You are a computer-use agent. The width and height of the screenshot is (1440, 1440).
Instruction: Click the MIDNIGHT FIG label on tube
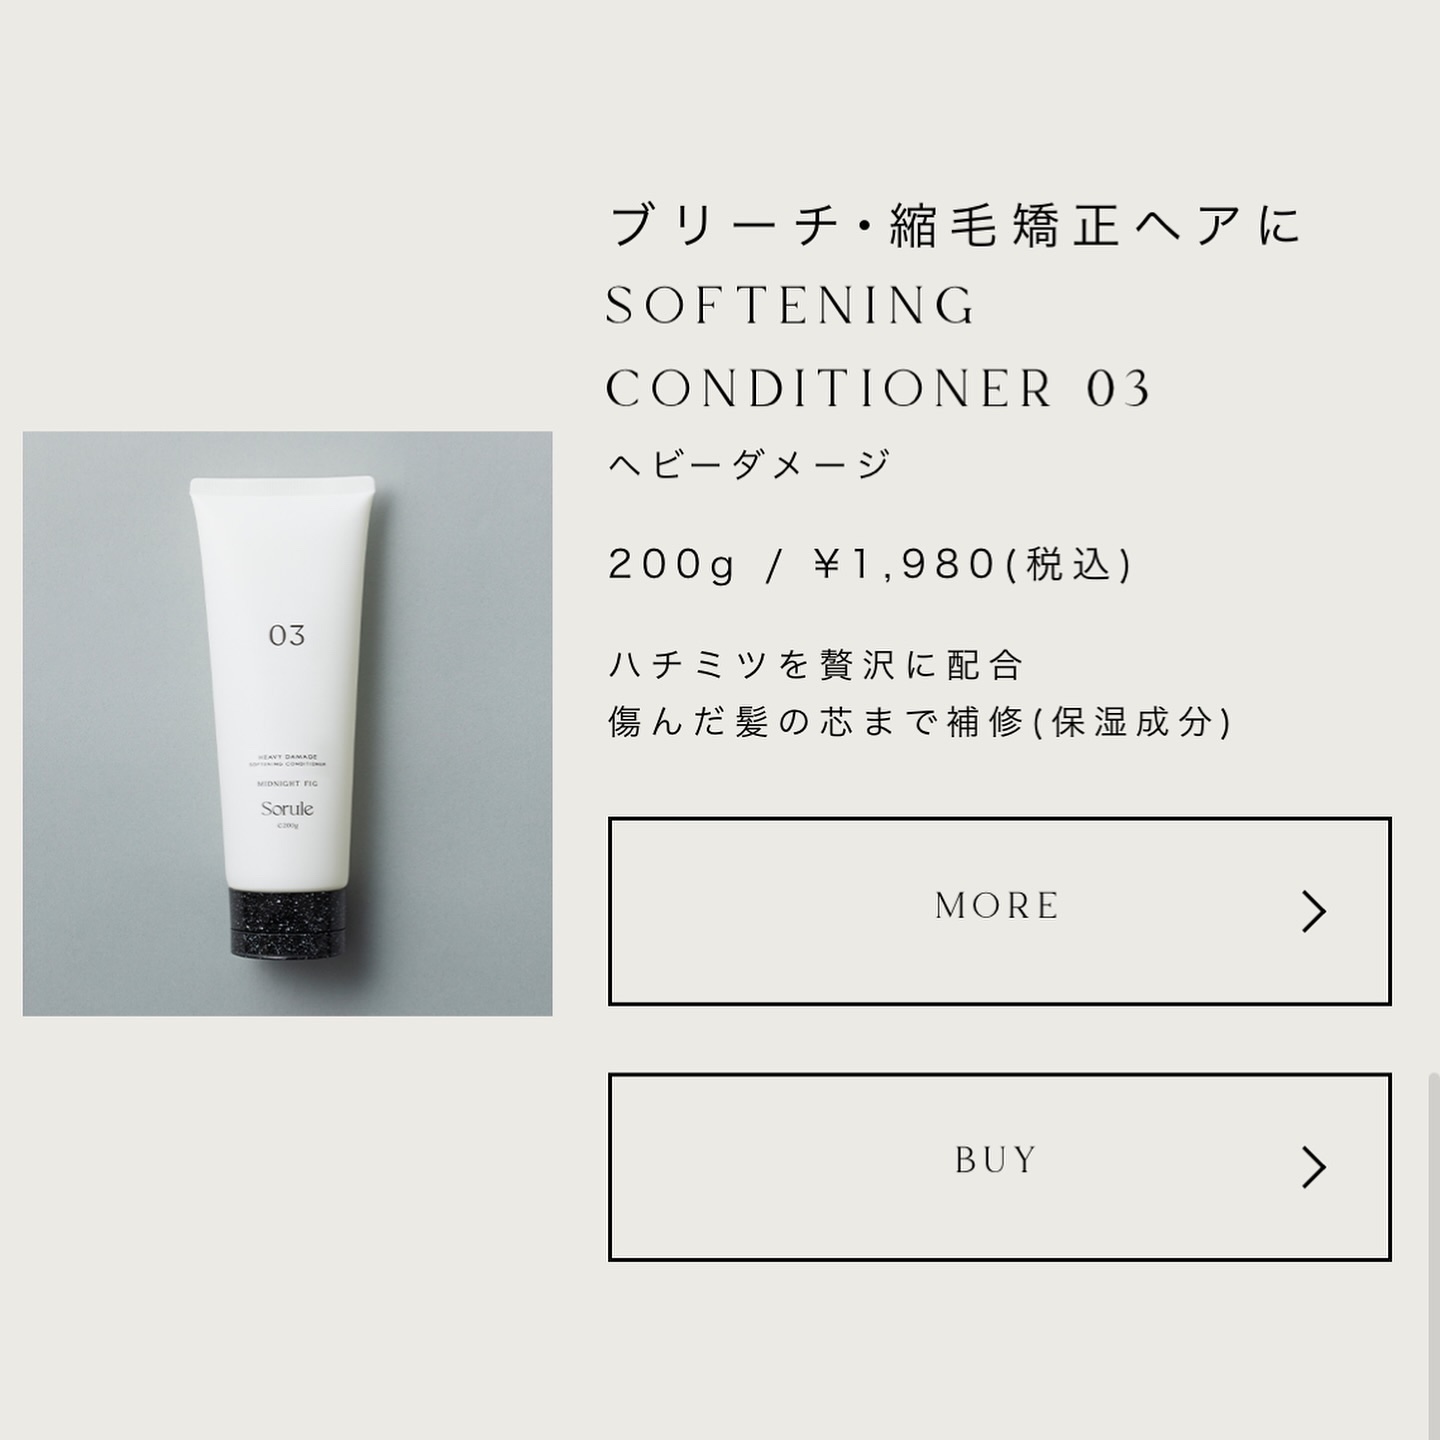[x=287, y=784]
